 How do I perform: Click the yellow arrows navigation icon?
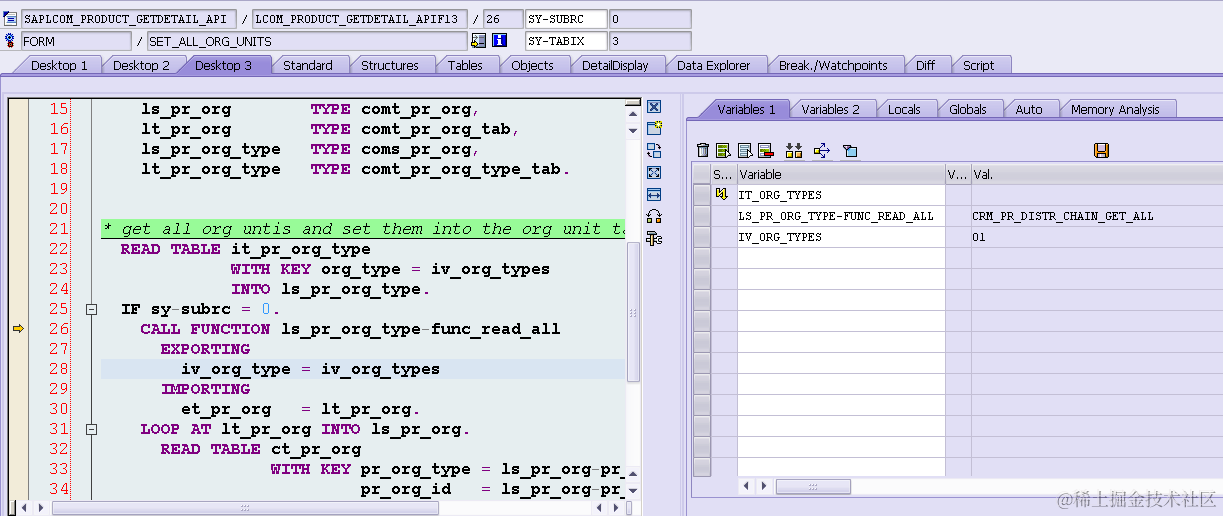coord(822,150)
